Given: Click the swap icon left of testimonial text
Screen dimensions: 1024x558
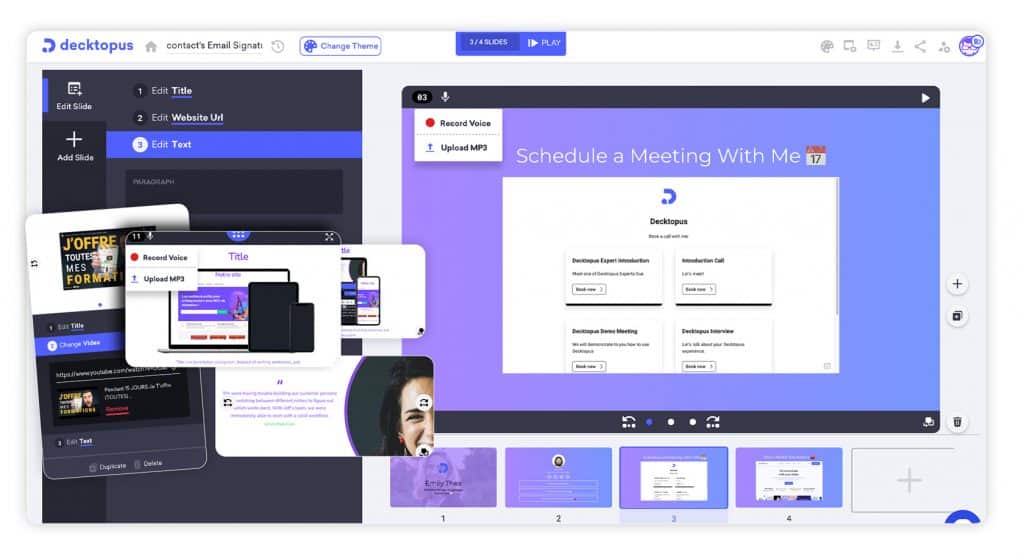Looking at the screenshot, I should pyautogui.click(x=227, y=402).
